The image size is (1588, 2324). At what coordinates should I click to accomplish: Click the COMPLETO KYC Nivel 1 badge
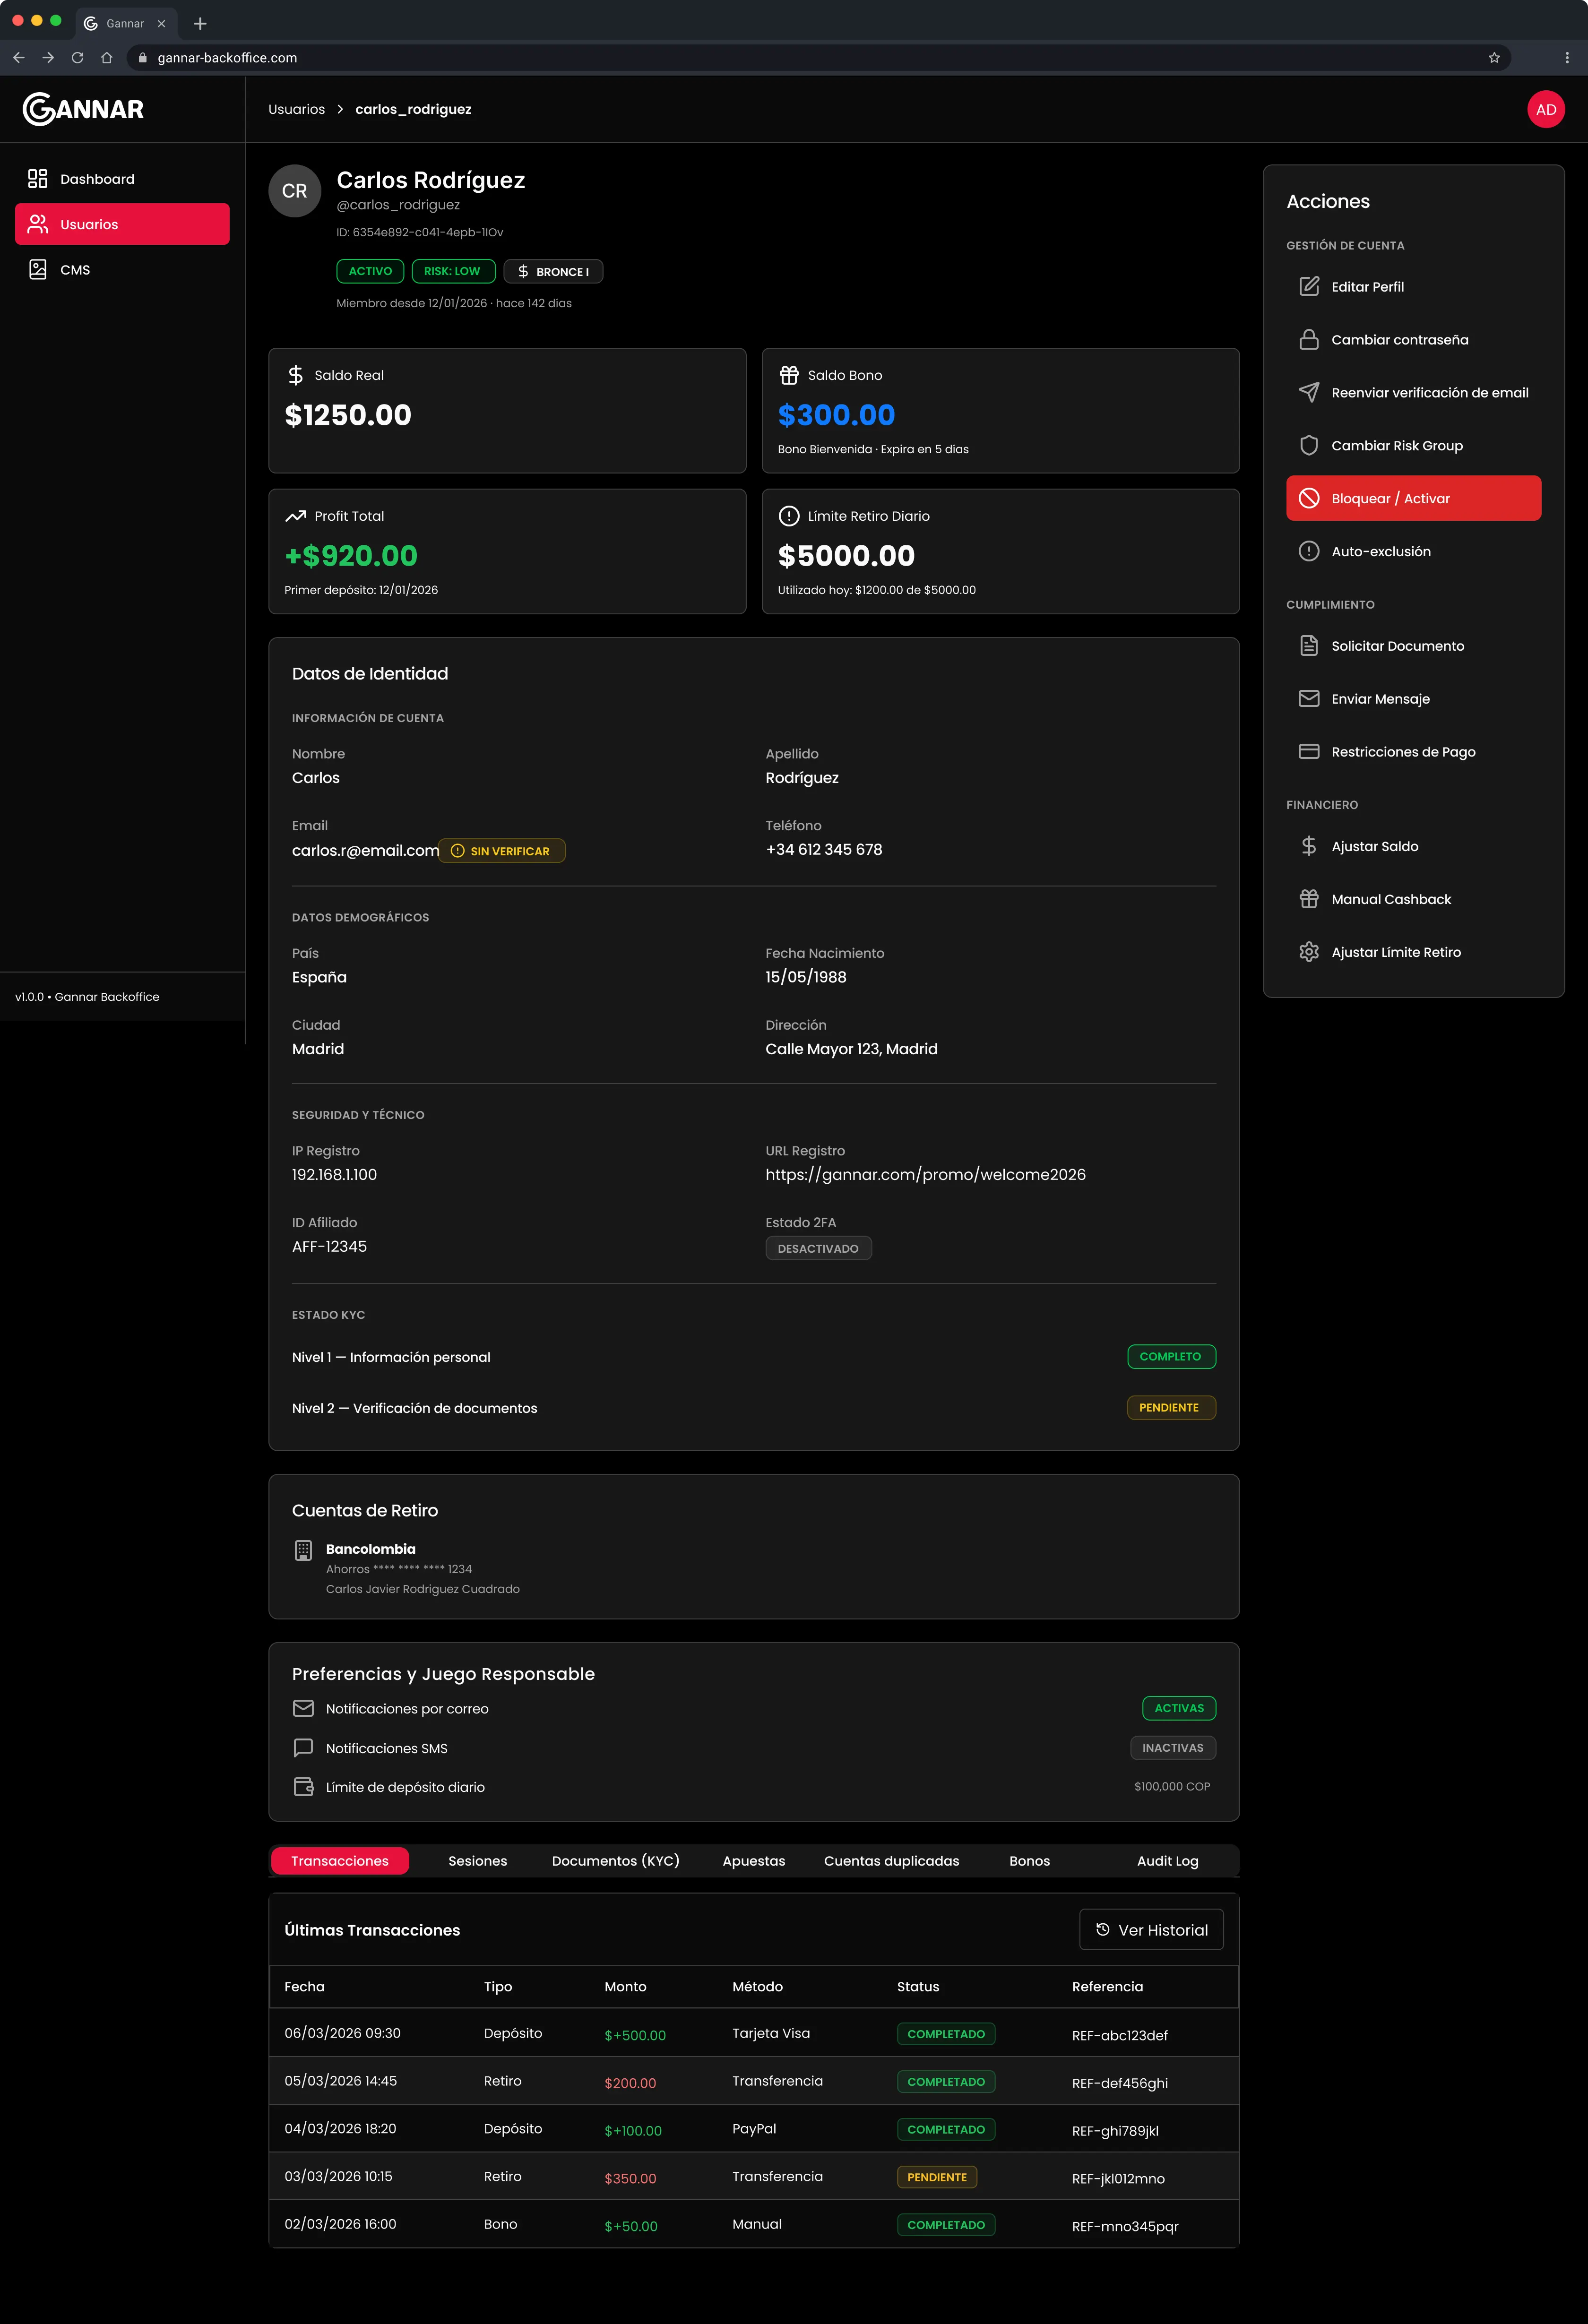1171,1357
